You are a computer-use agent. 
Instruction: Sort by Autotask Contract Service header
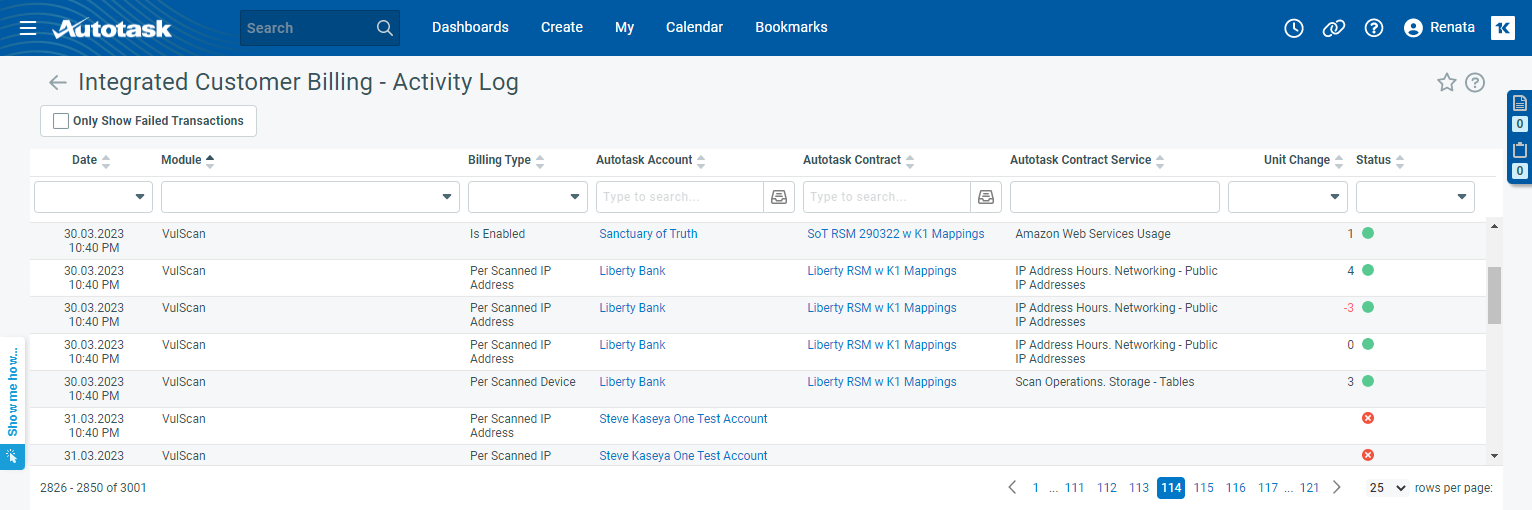(1088, 160)
